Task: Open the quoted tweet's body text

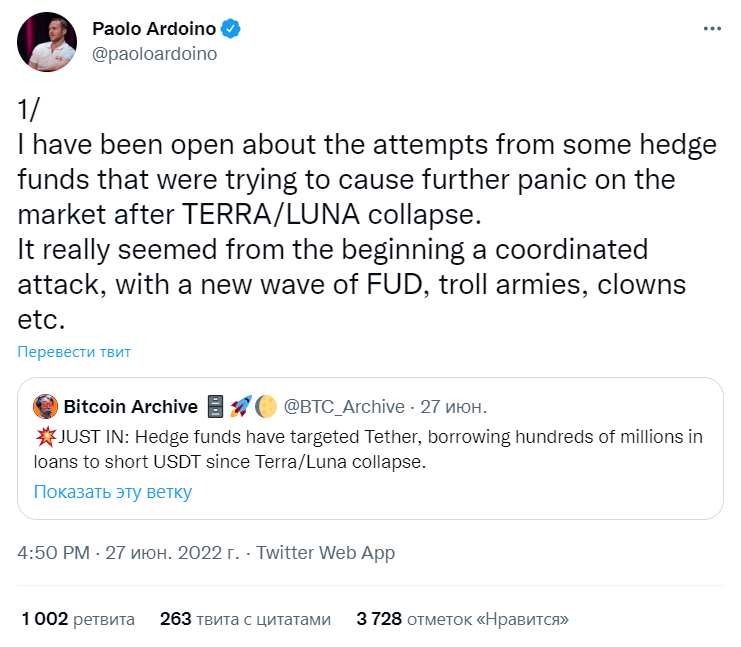Action: (x=380, y=448)
